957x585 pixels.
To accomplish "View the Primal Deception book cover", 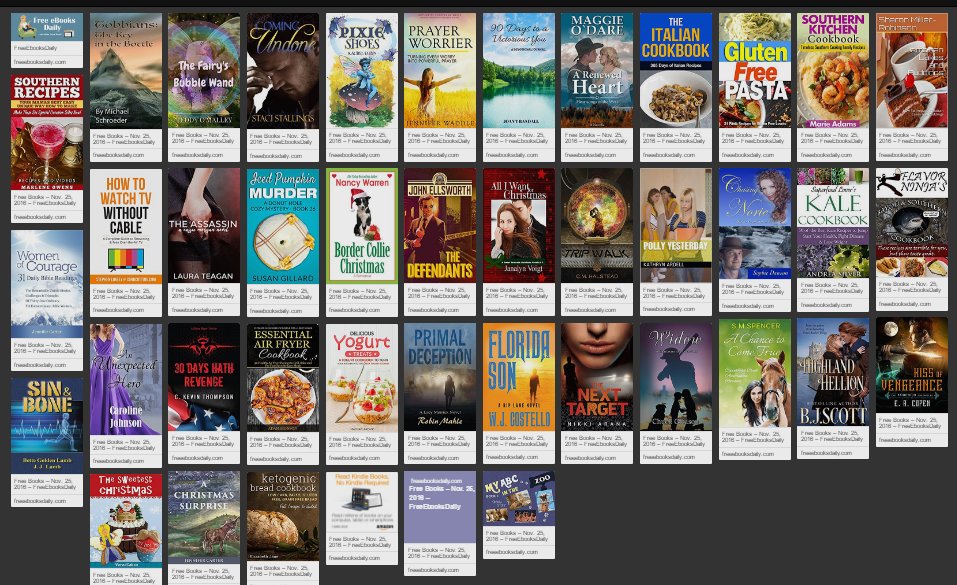I will (x=440, y=380).
